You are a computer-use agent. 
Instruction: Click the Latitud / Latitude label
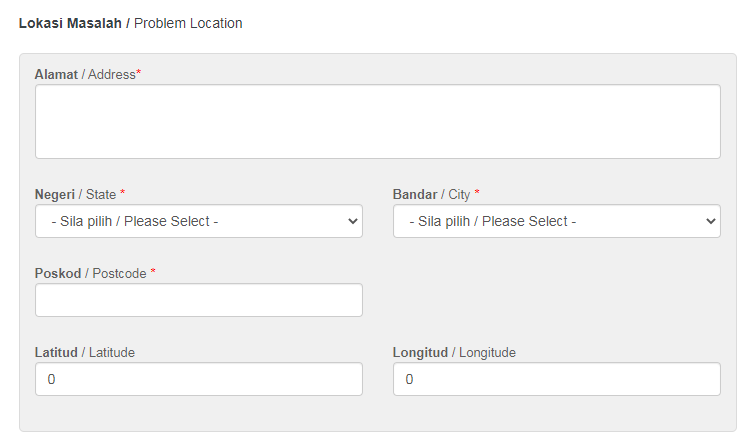[84, 353]
